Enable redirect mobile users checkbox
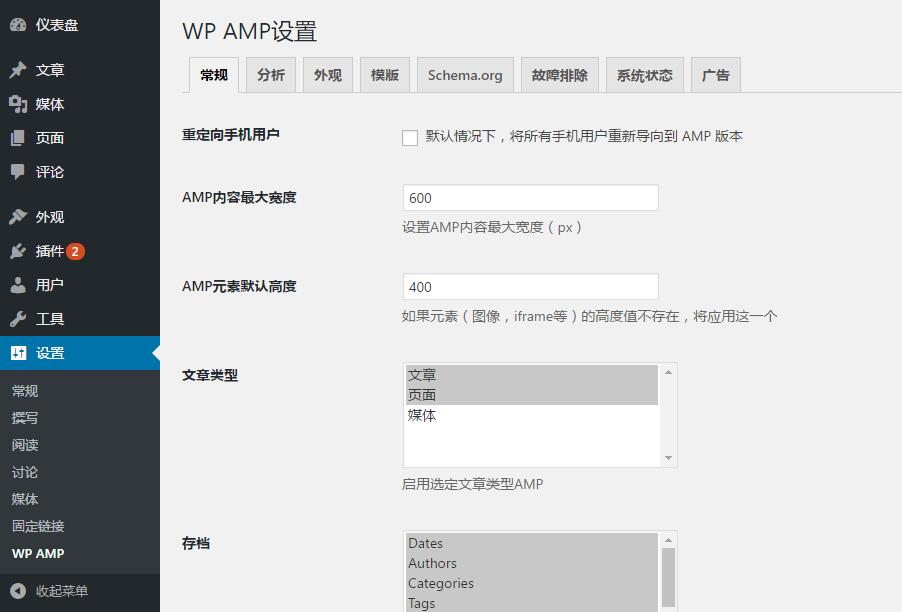 [x=410, y=138]
